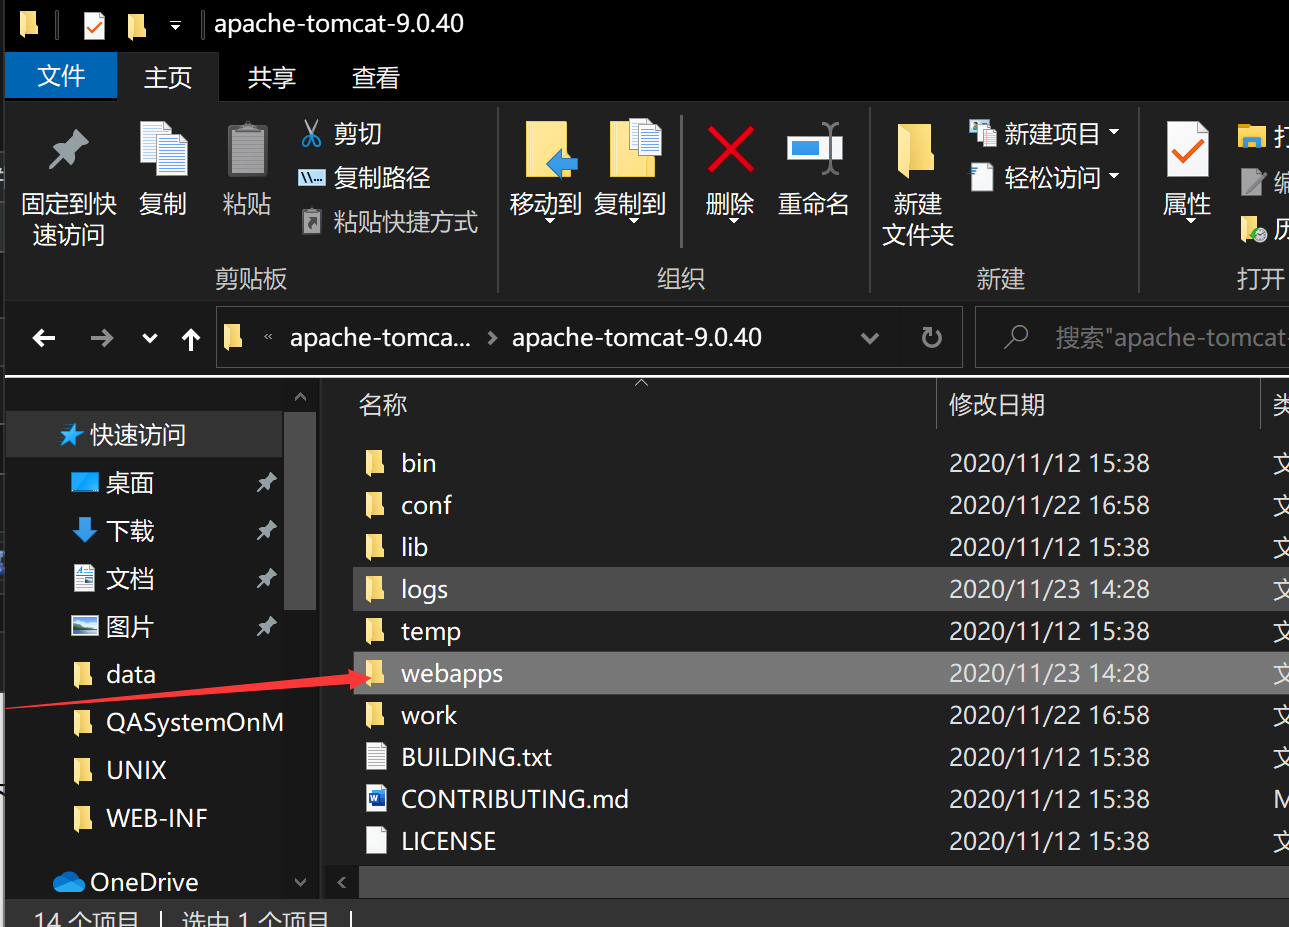Select the webapps folder in file list
1289x927 pixels.
[x=452, y=673]
